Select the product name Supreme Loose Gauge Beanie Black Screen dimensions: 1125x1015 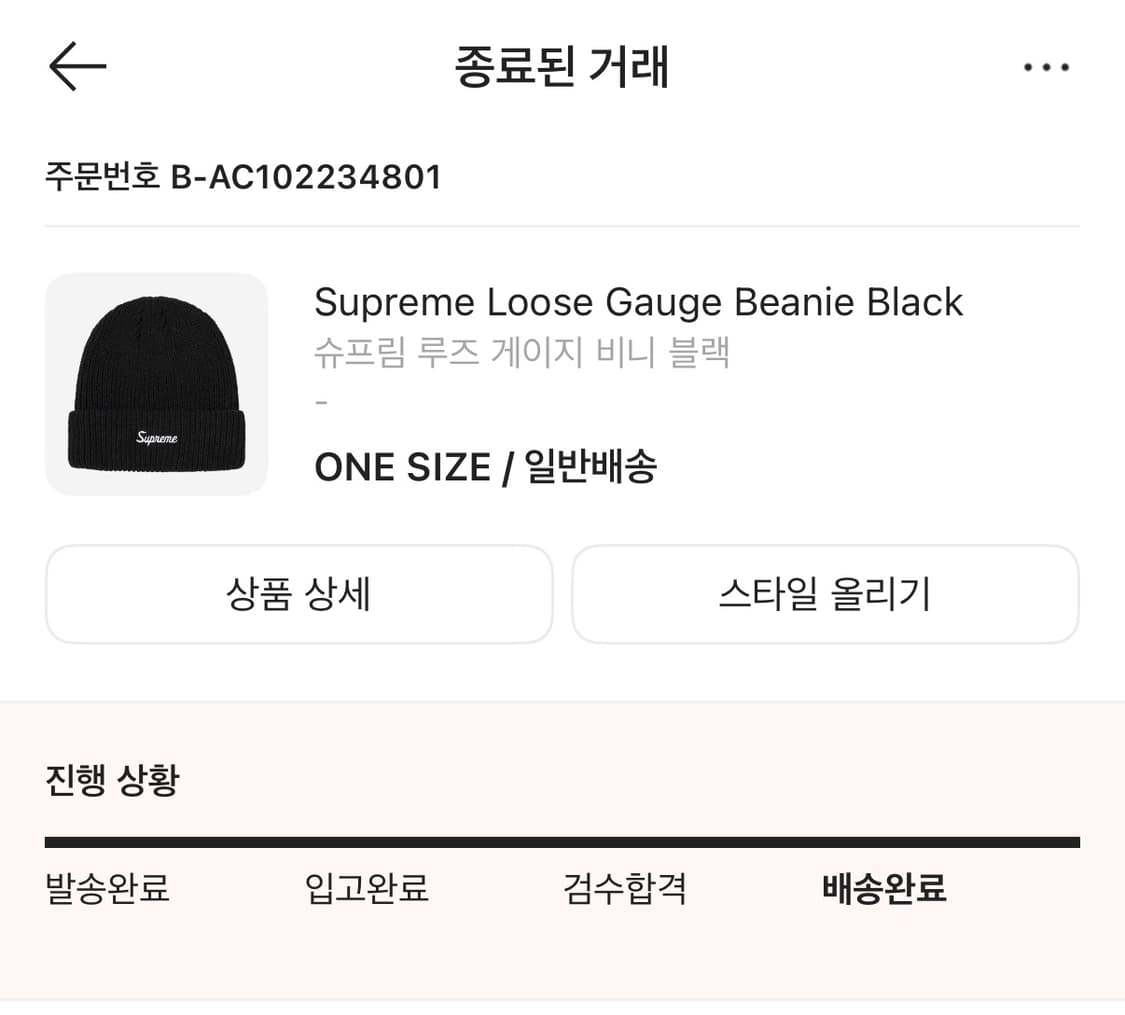[638, 301]
